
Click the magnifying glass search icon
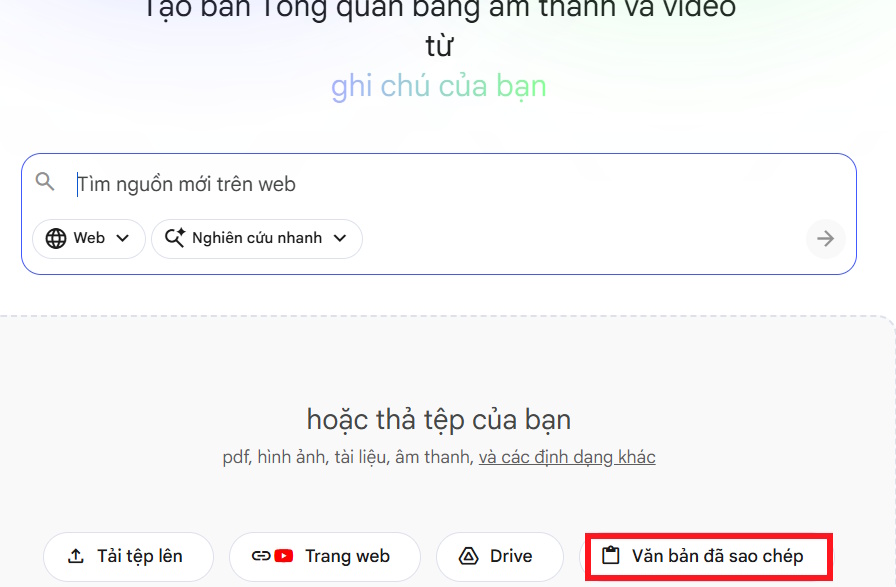point(45,182)
